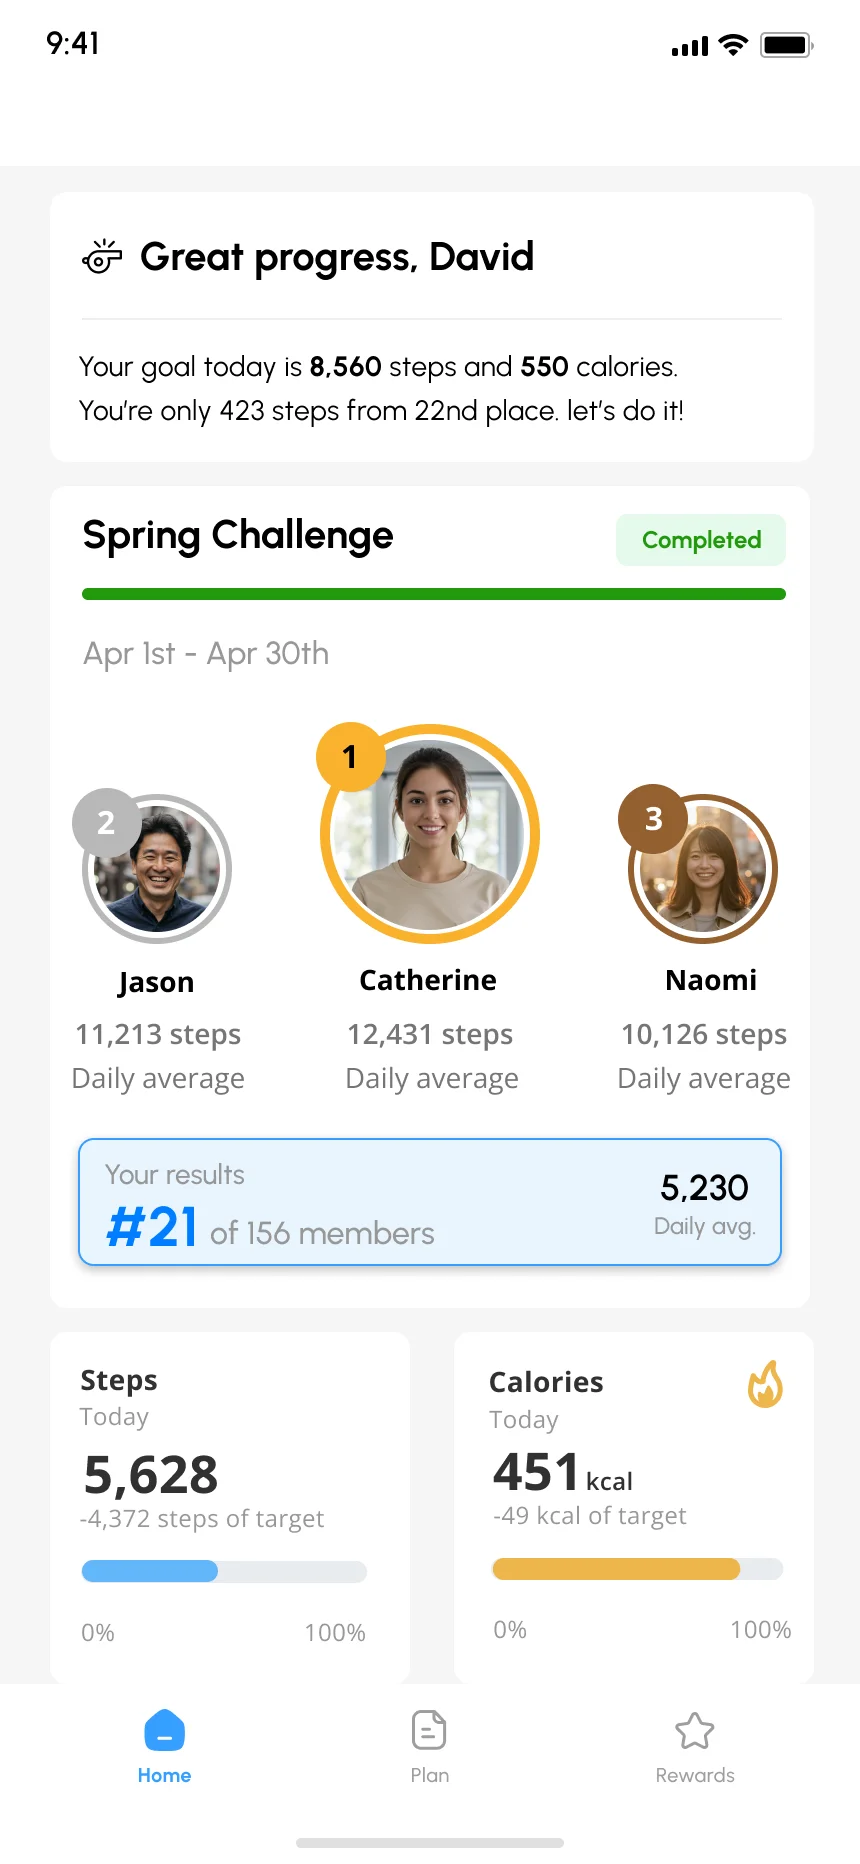Image resolution: width=860 pixels, height=1864 pixels.
Task: Tap the Completed status badge
Action: (700, 540)
